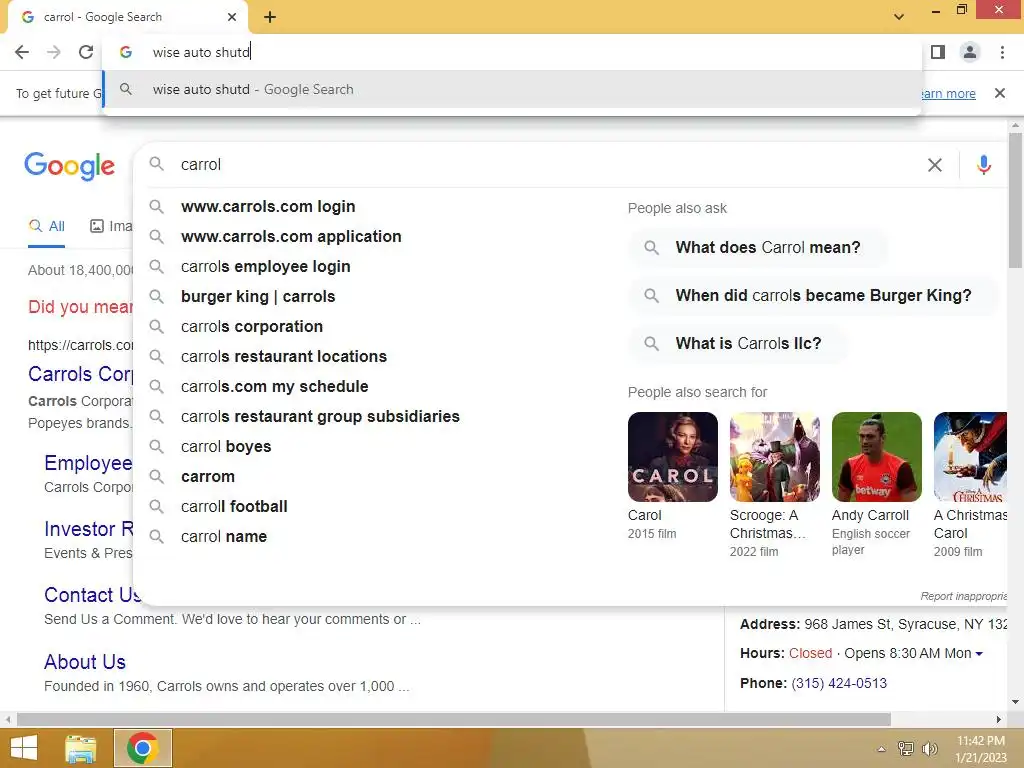Click the browser Forward arrow

tap(54, 52)
